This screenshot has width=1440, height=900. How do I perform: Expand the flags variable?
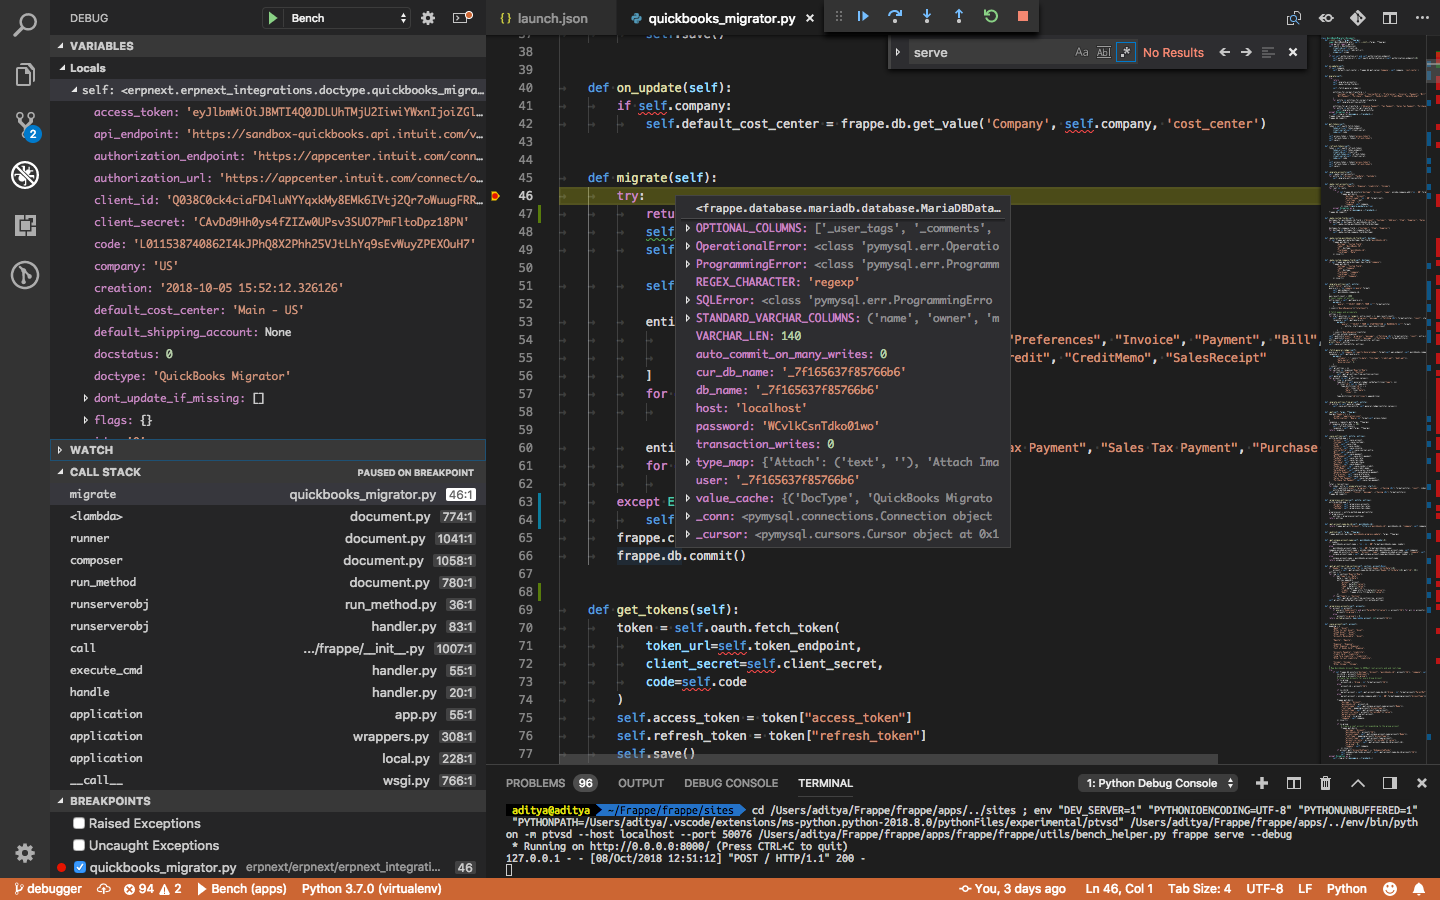click(x=85, y=420)
